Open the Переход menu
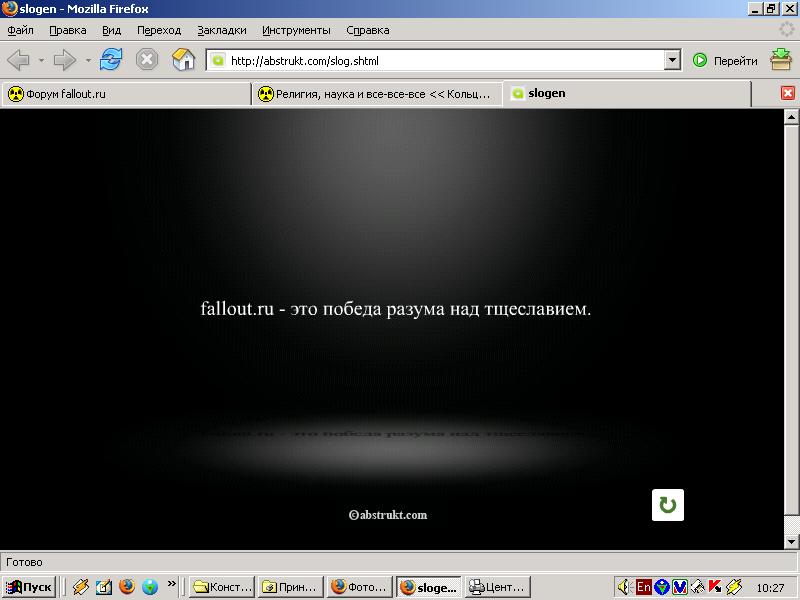800x600 pixels. 159,30
